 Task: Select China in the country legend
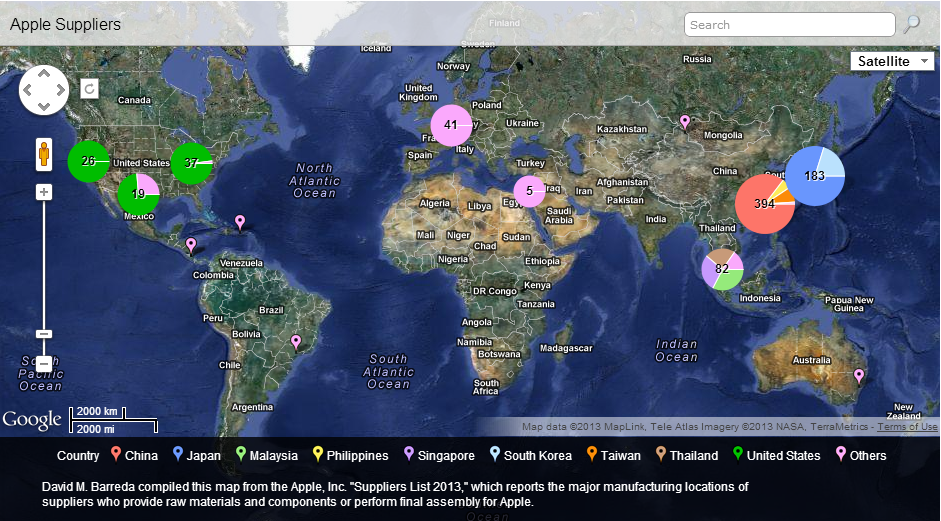(134, 455)
